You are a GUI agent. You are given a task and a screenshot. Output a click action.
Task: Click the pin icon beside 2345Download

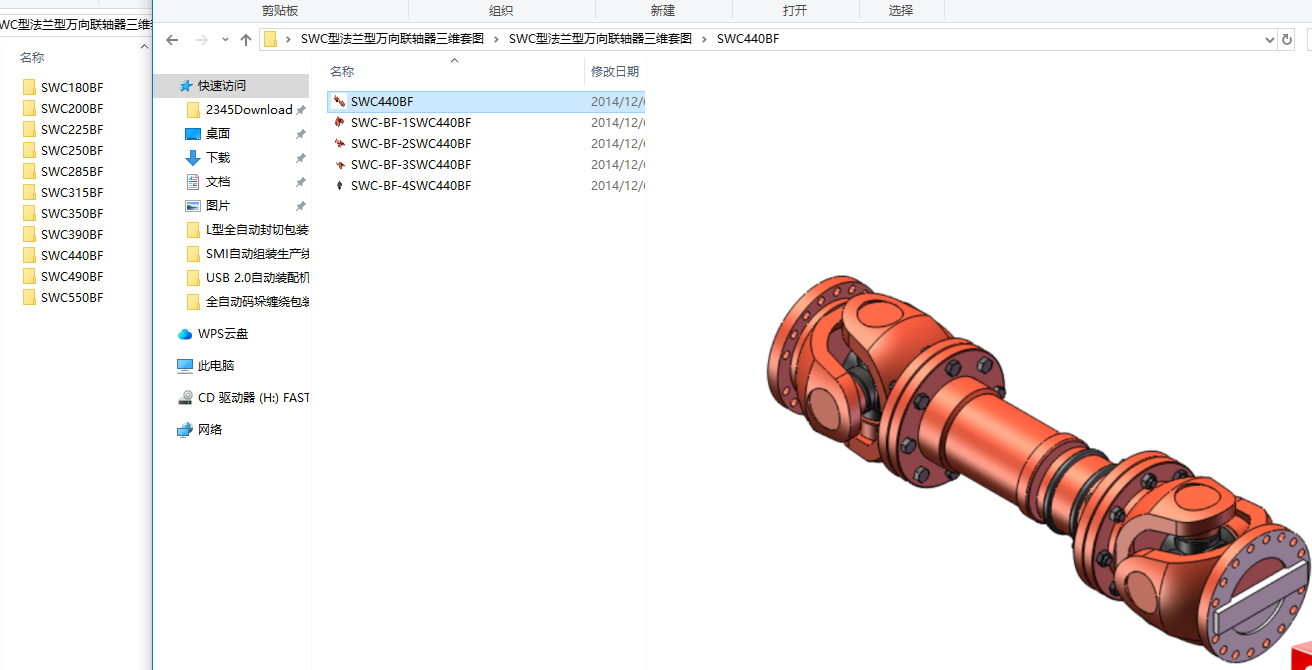(300, 110)
